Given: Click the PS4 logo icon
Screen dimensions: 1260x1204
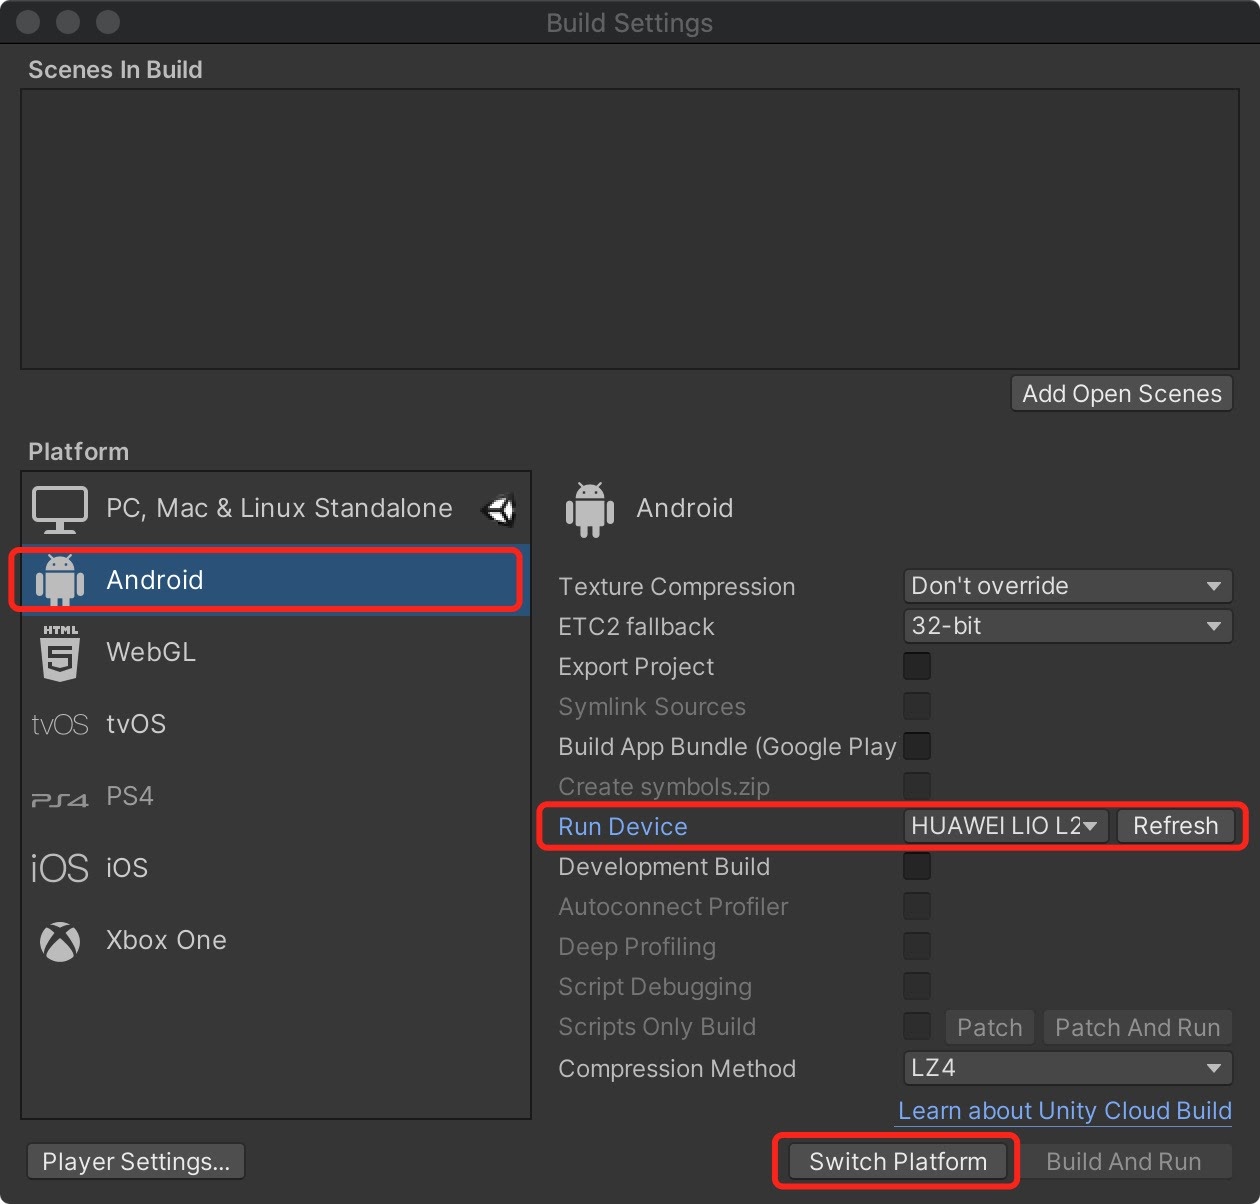Looking at the screenshot, I should click(x=60, y=799).
